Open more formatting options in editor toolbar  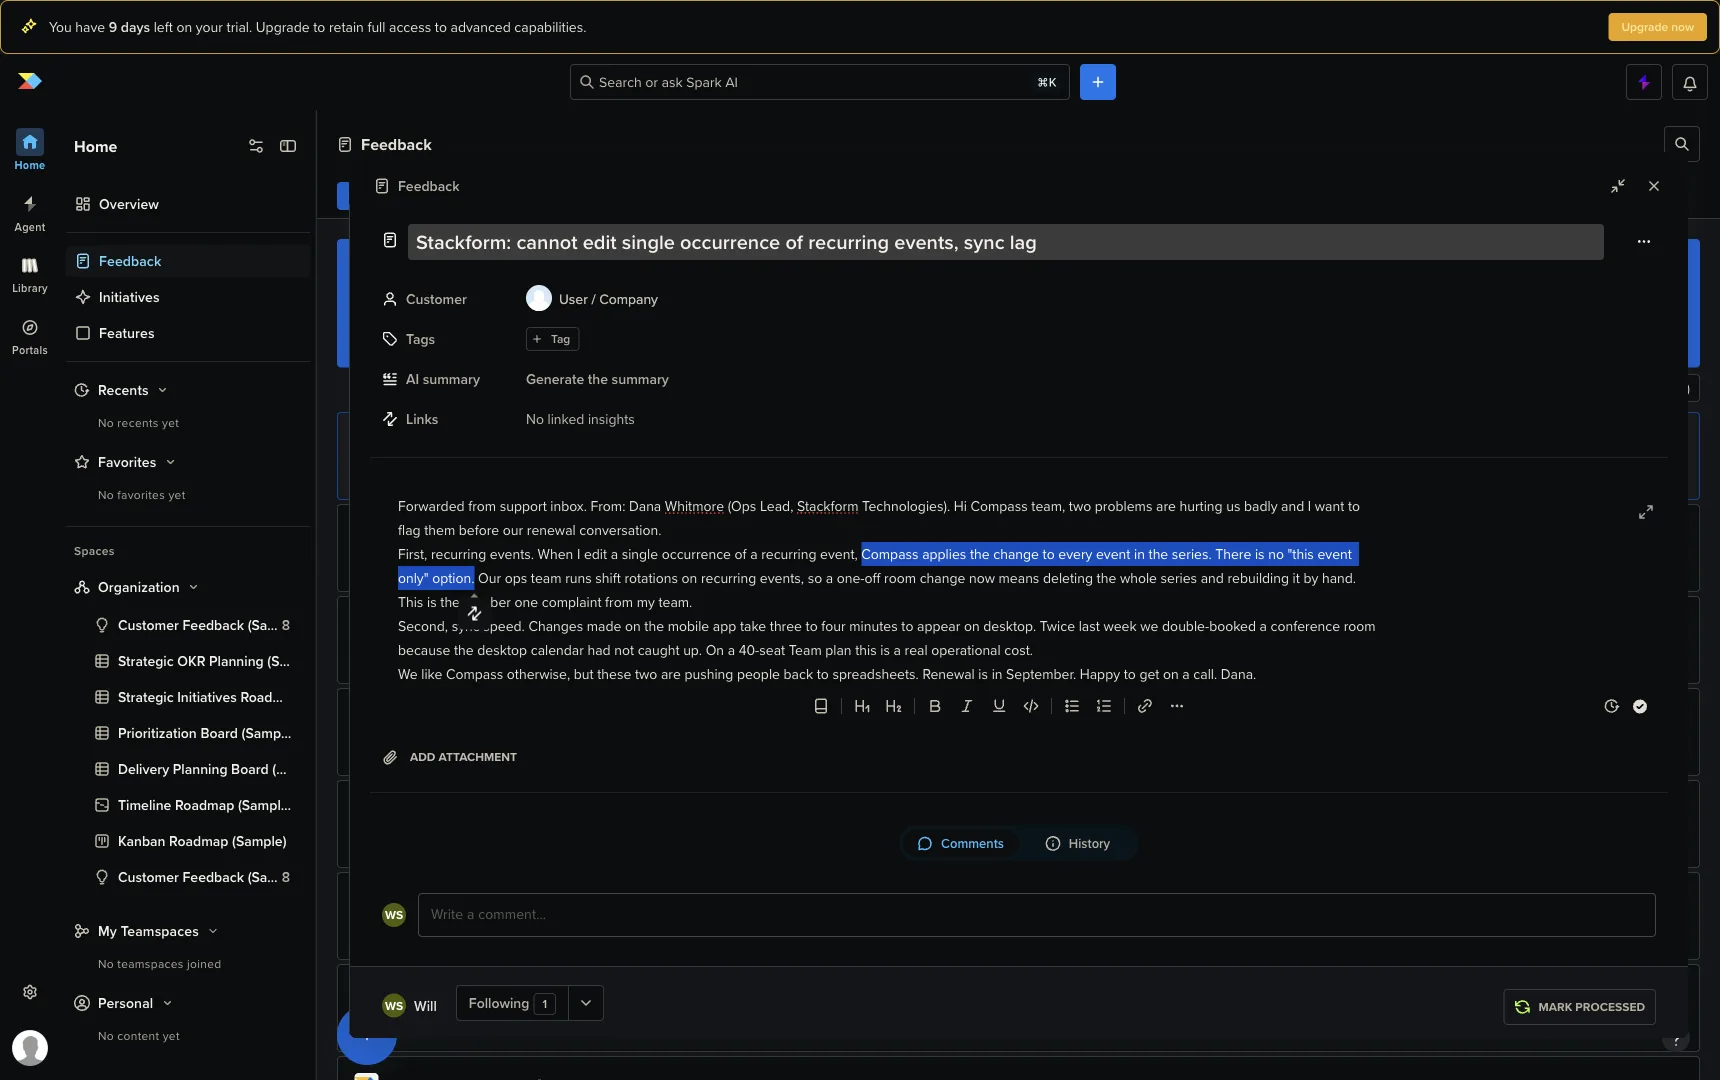pyautogui.click(x=1177, y=706)
